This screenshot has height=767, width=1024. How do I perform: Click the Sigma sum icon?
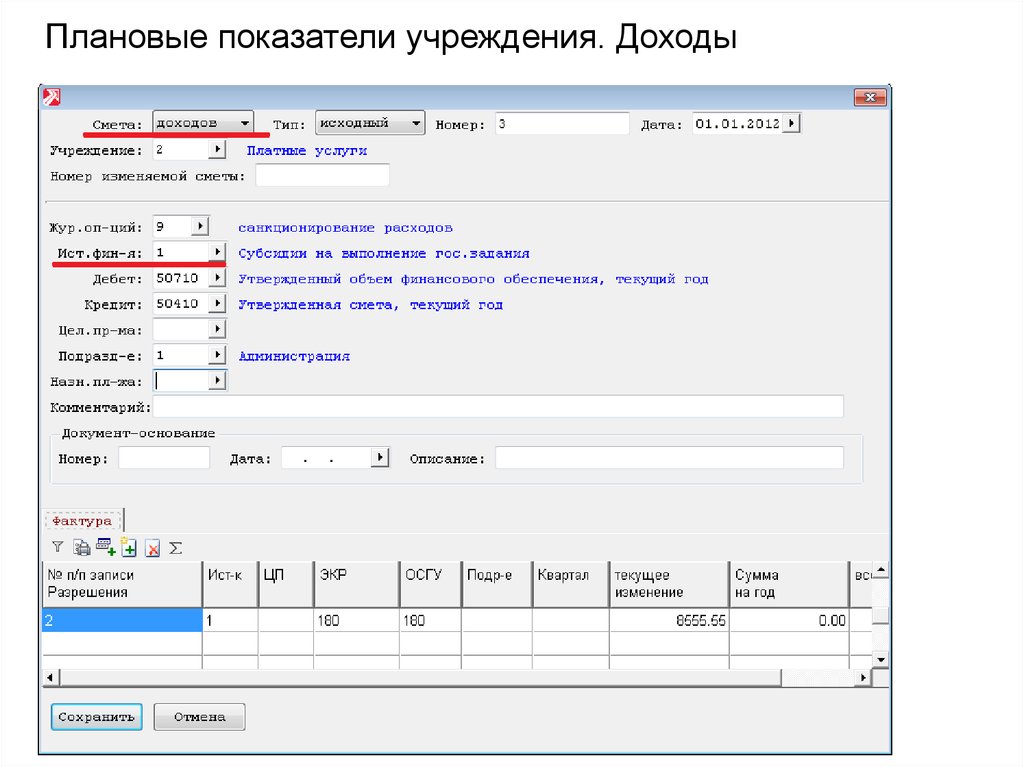(x=175, y=547)
